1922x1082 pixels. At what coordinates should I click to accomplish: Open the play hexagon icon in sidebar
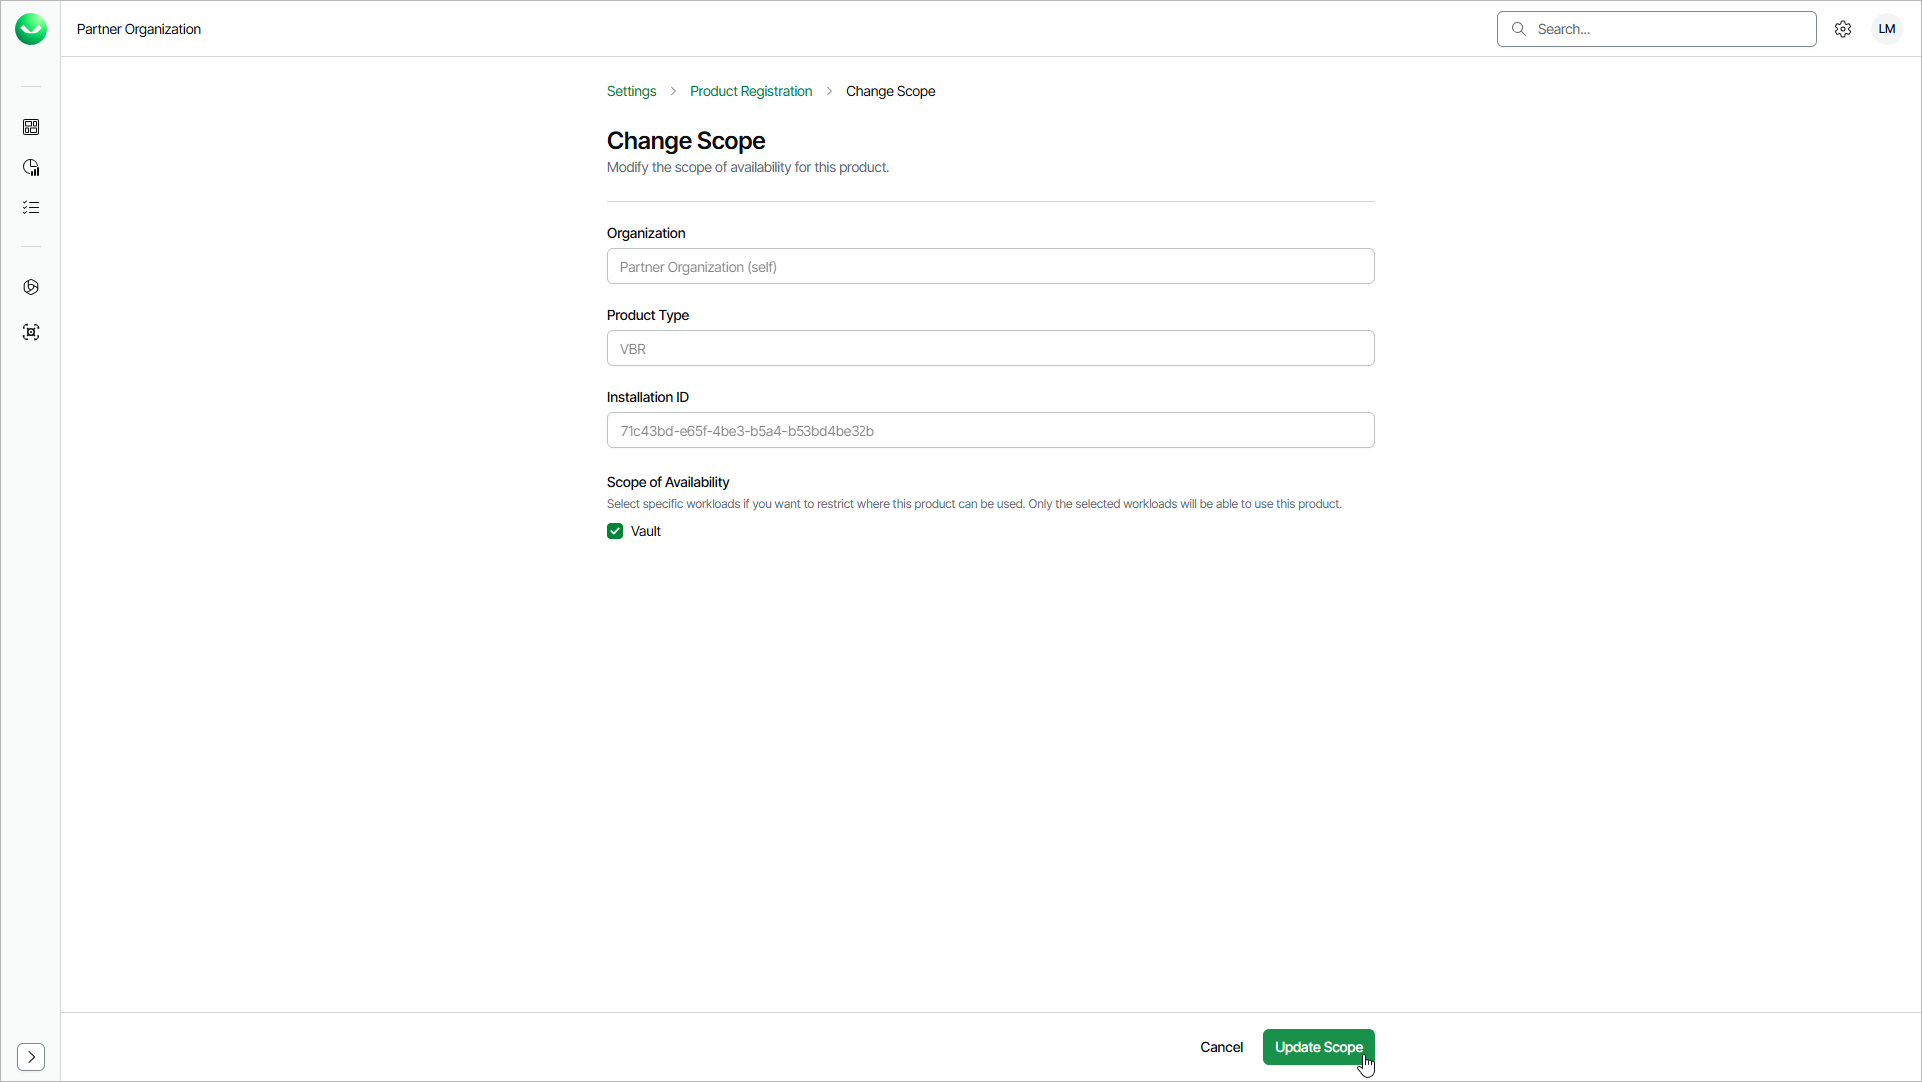point(31,287)
